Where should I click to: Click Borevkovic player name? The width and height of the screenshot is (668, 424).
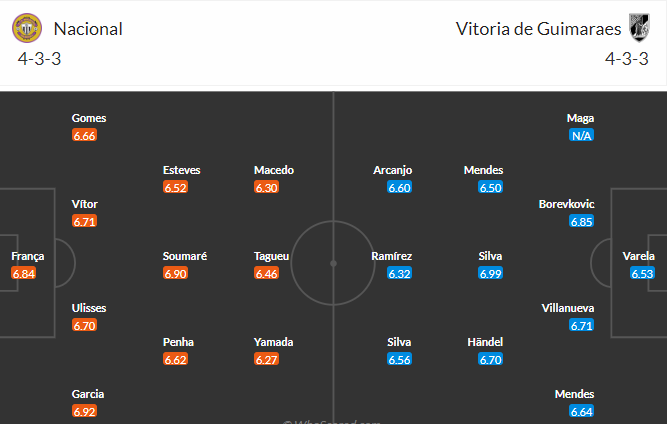coord(566,204)
